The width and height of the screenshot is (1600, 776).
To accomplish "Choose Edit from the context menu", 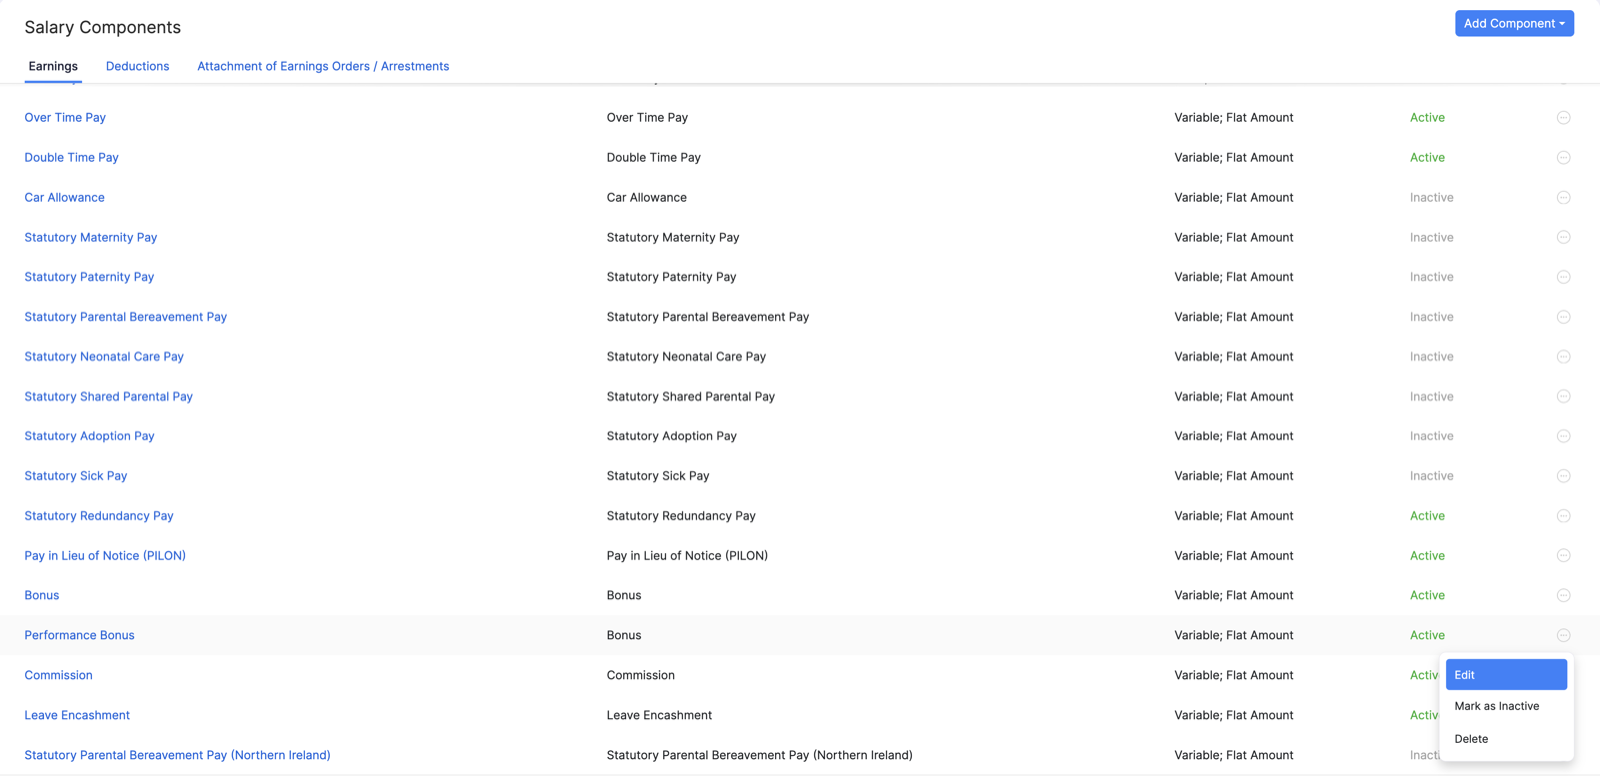I will tap(1506, 675).
